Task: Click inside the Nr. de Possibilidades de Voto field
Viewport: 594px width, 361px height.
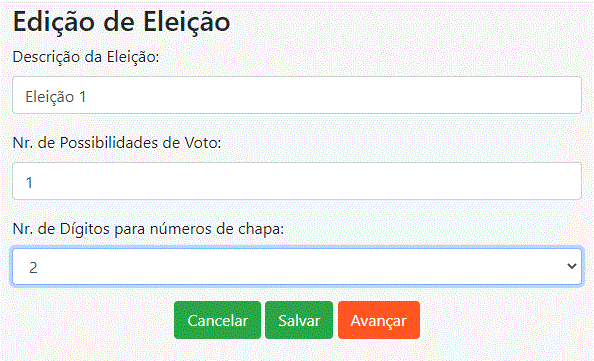Action: coord(297,181)
